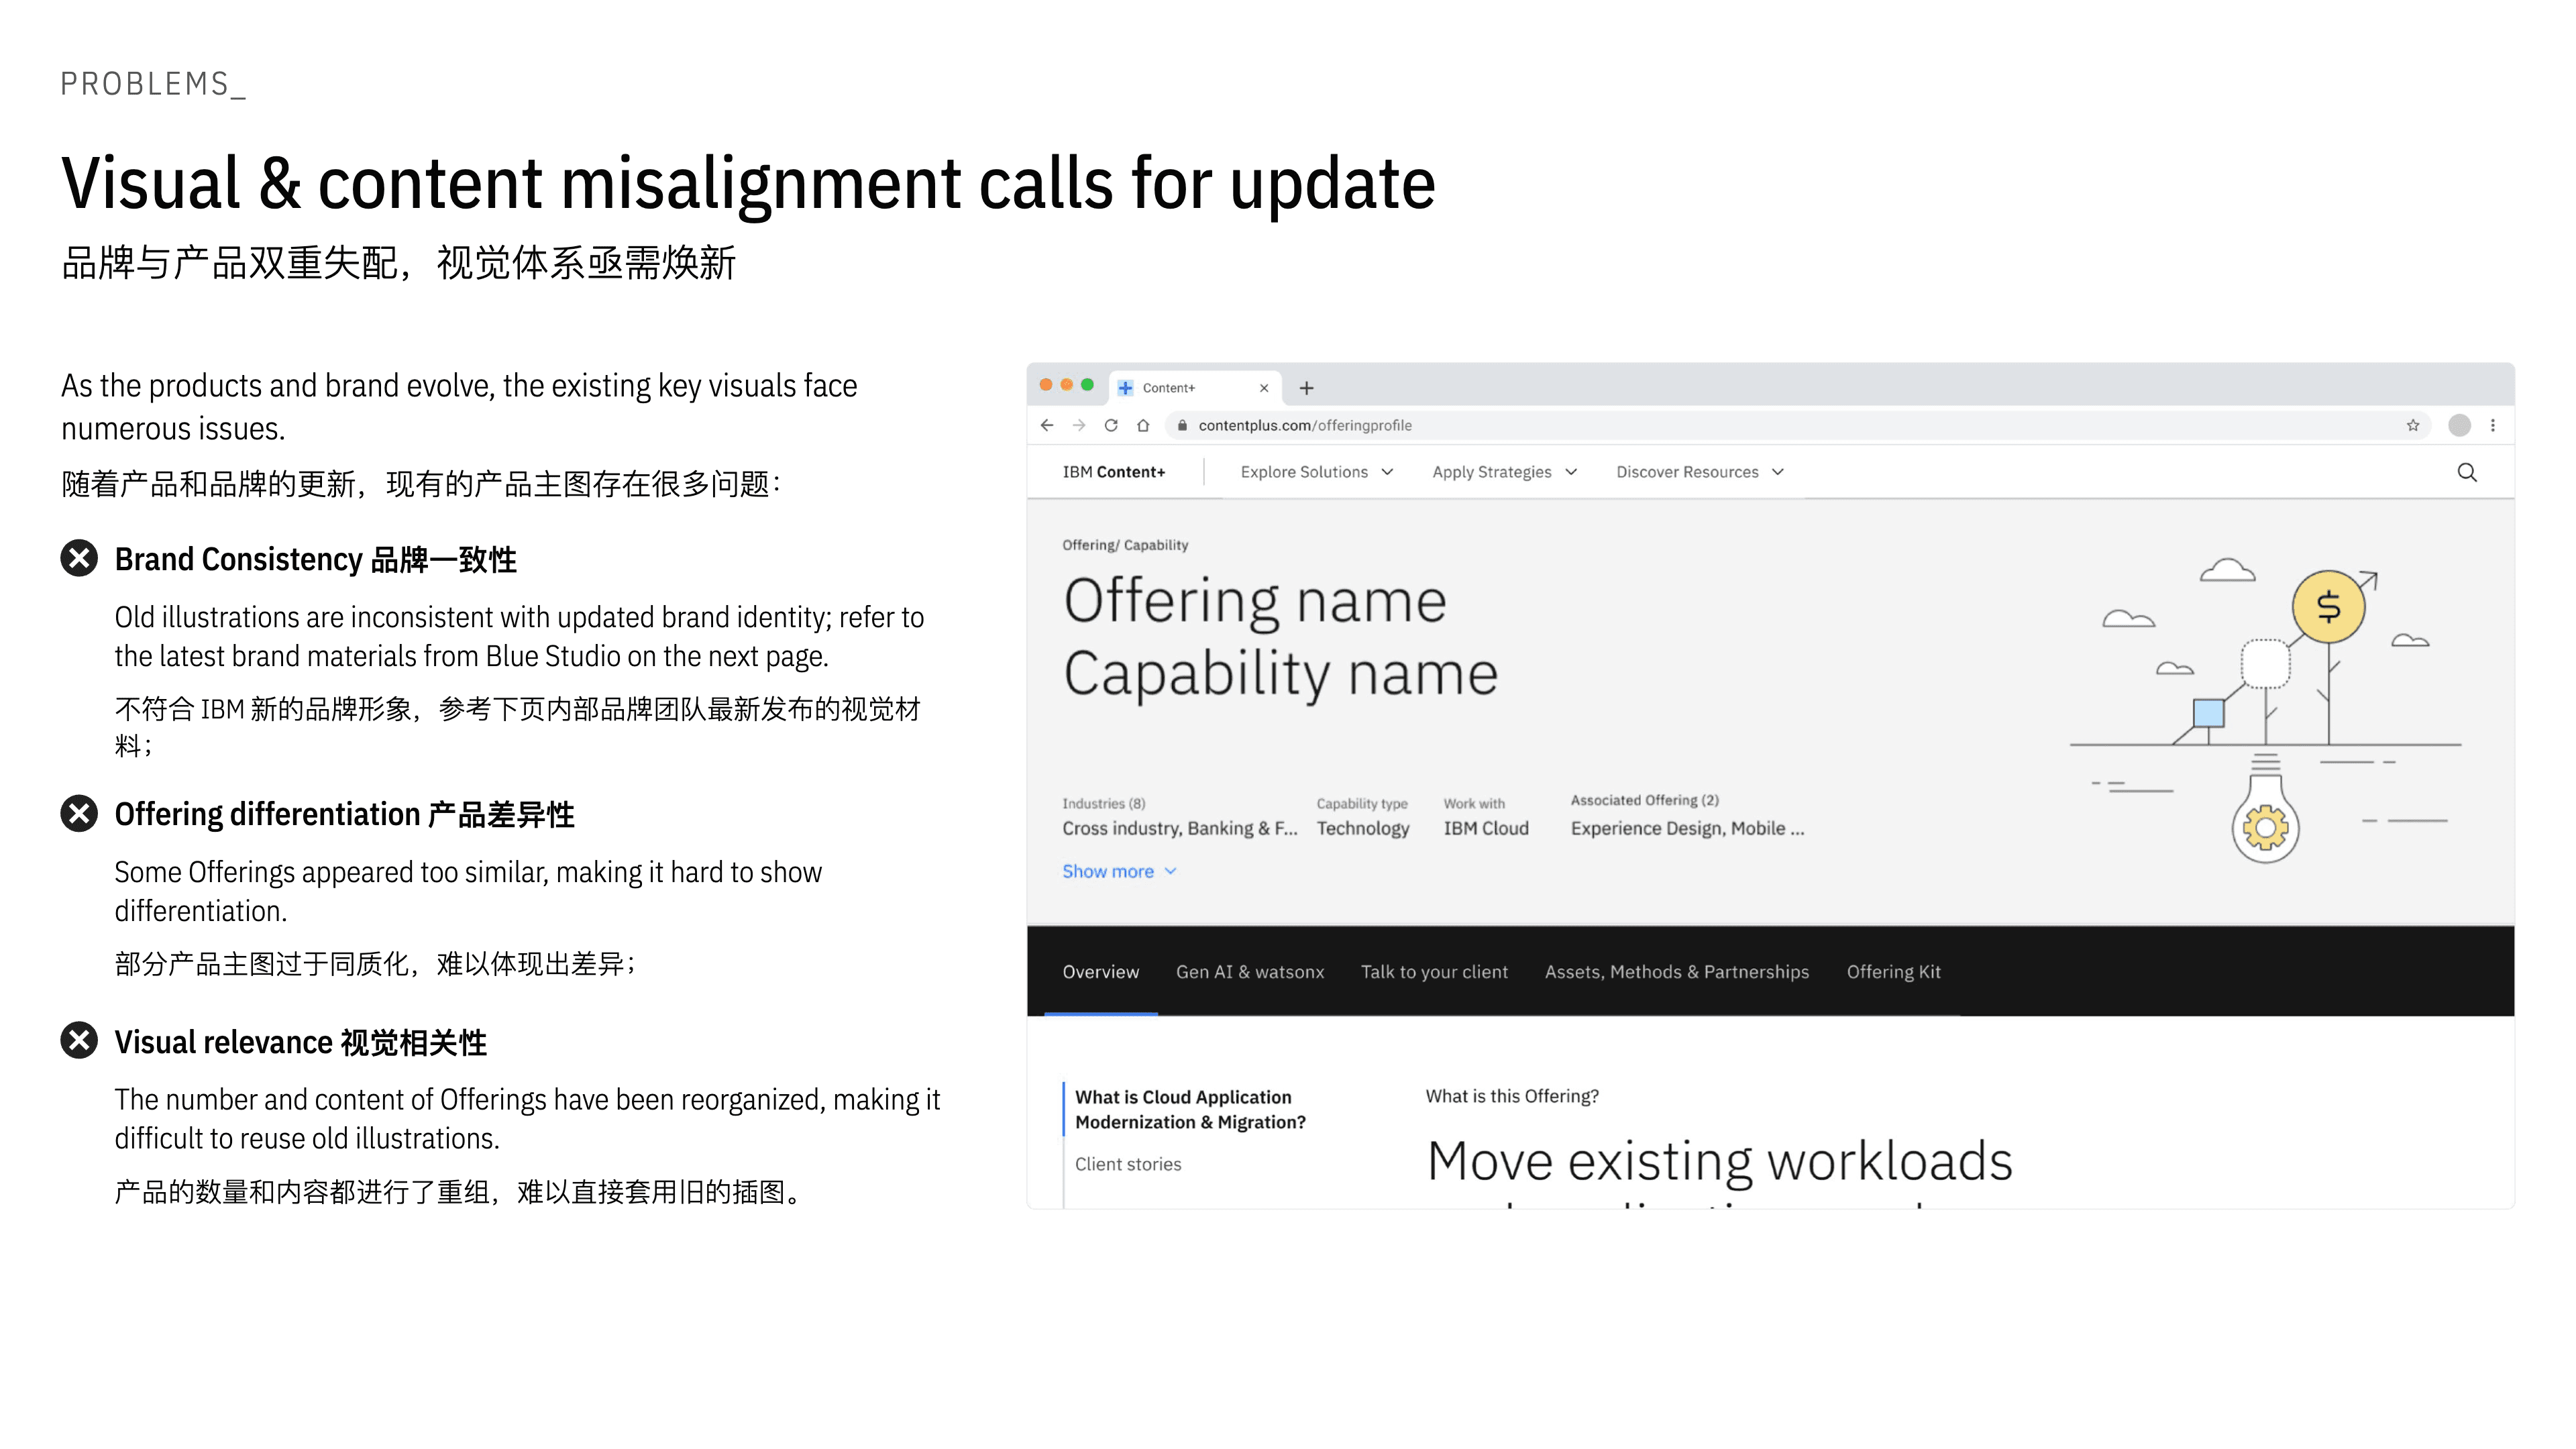Click the Capability name heading
Image resolution: width=2576 pixels, height=1449 pixels.
tap(1280, 674)
